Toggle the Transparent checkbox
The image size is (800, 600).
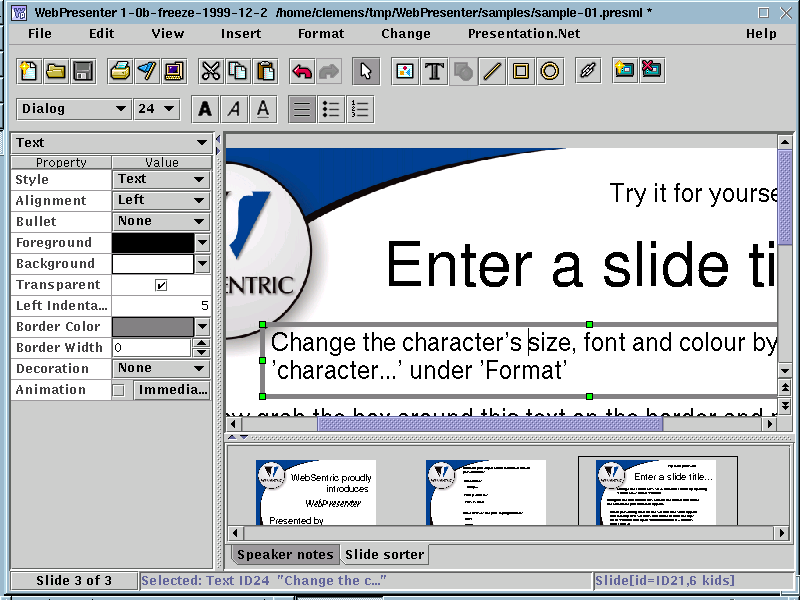click(161, 285)
